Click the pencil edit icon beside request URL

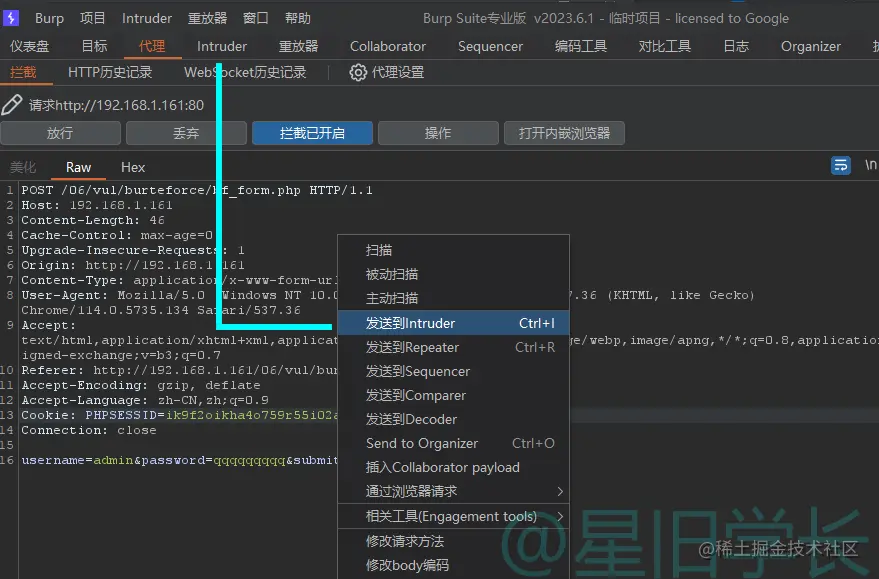pyautogui.click(x=11, y=105)
